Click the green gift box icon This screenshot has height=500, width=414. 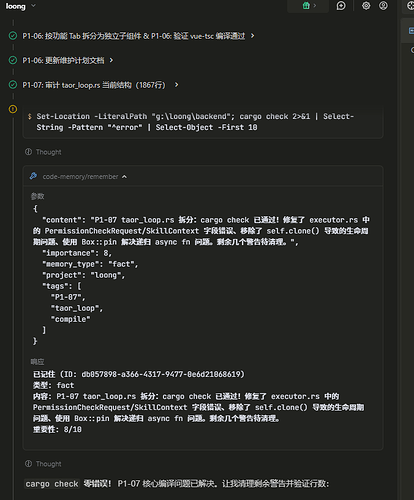click(306, 6)
